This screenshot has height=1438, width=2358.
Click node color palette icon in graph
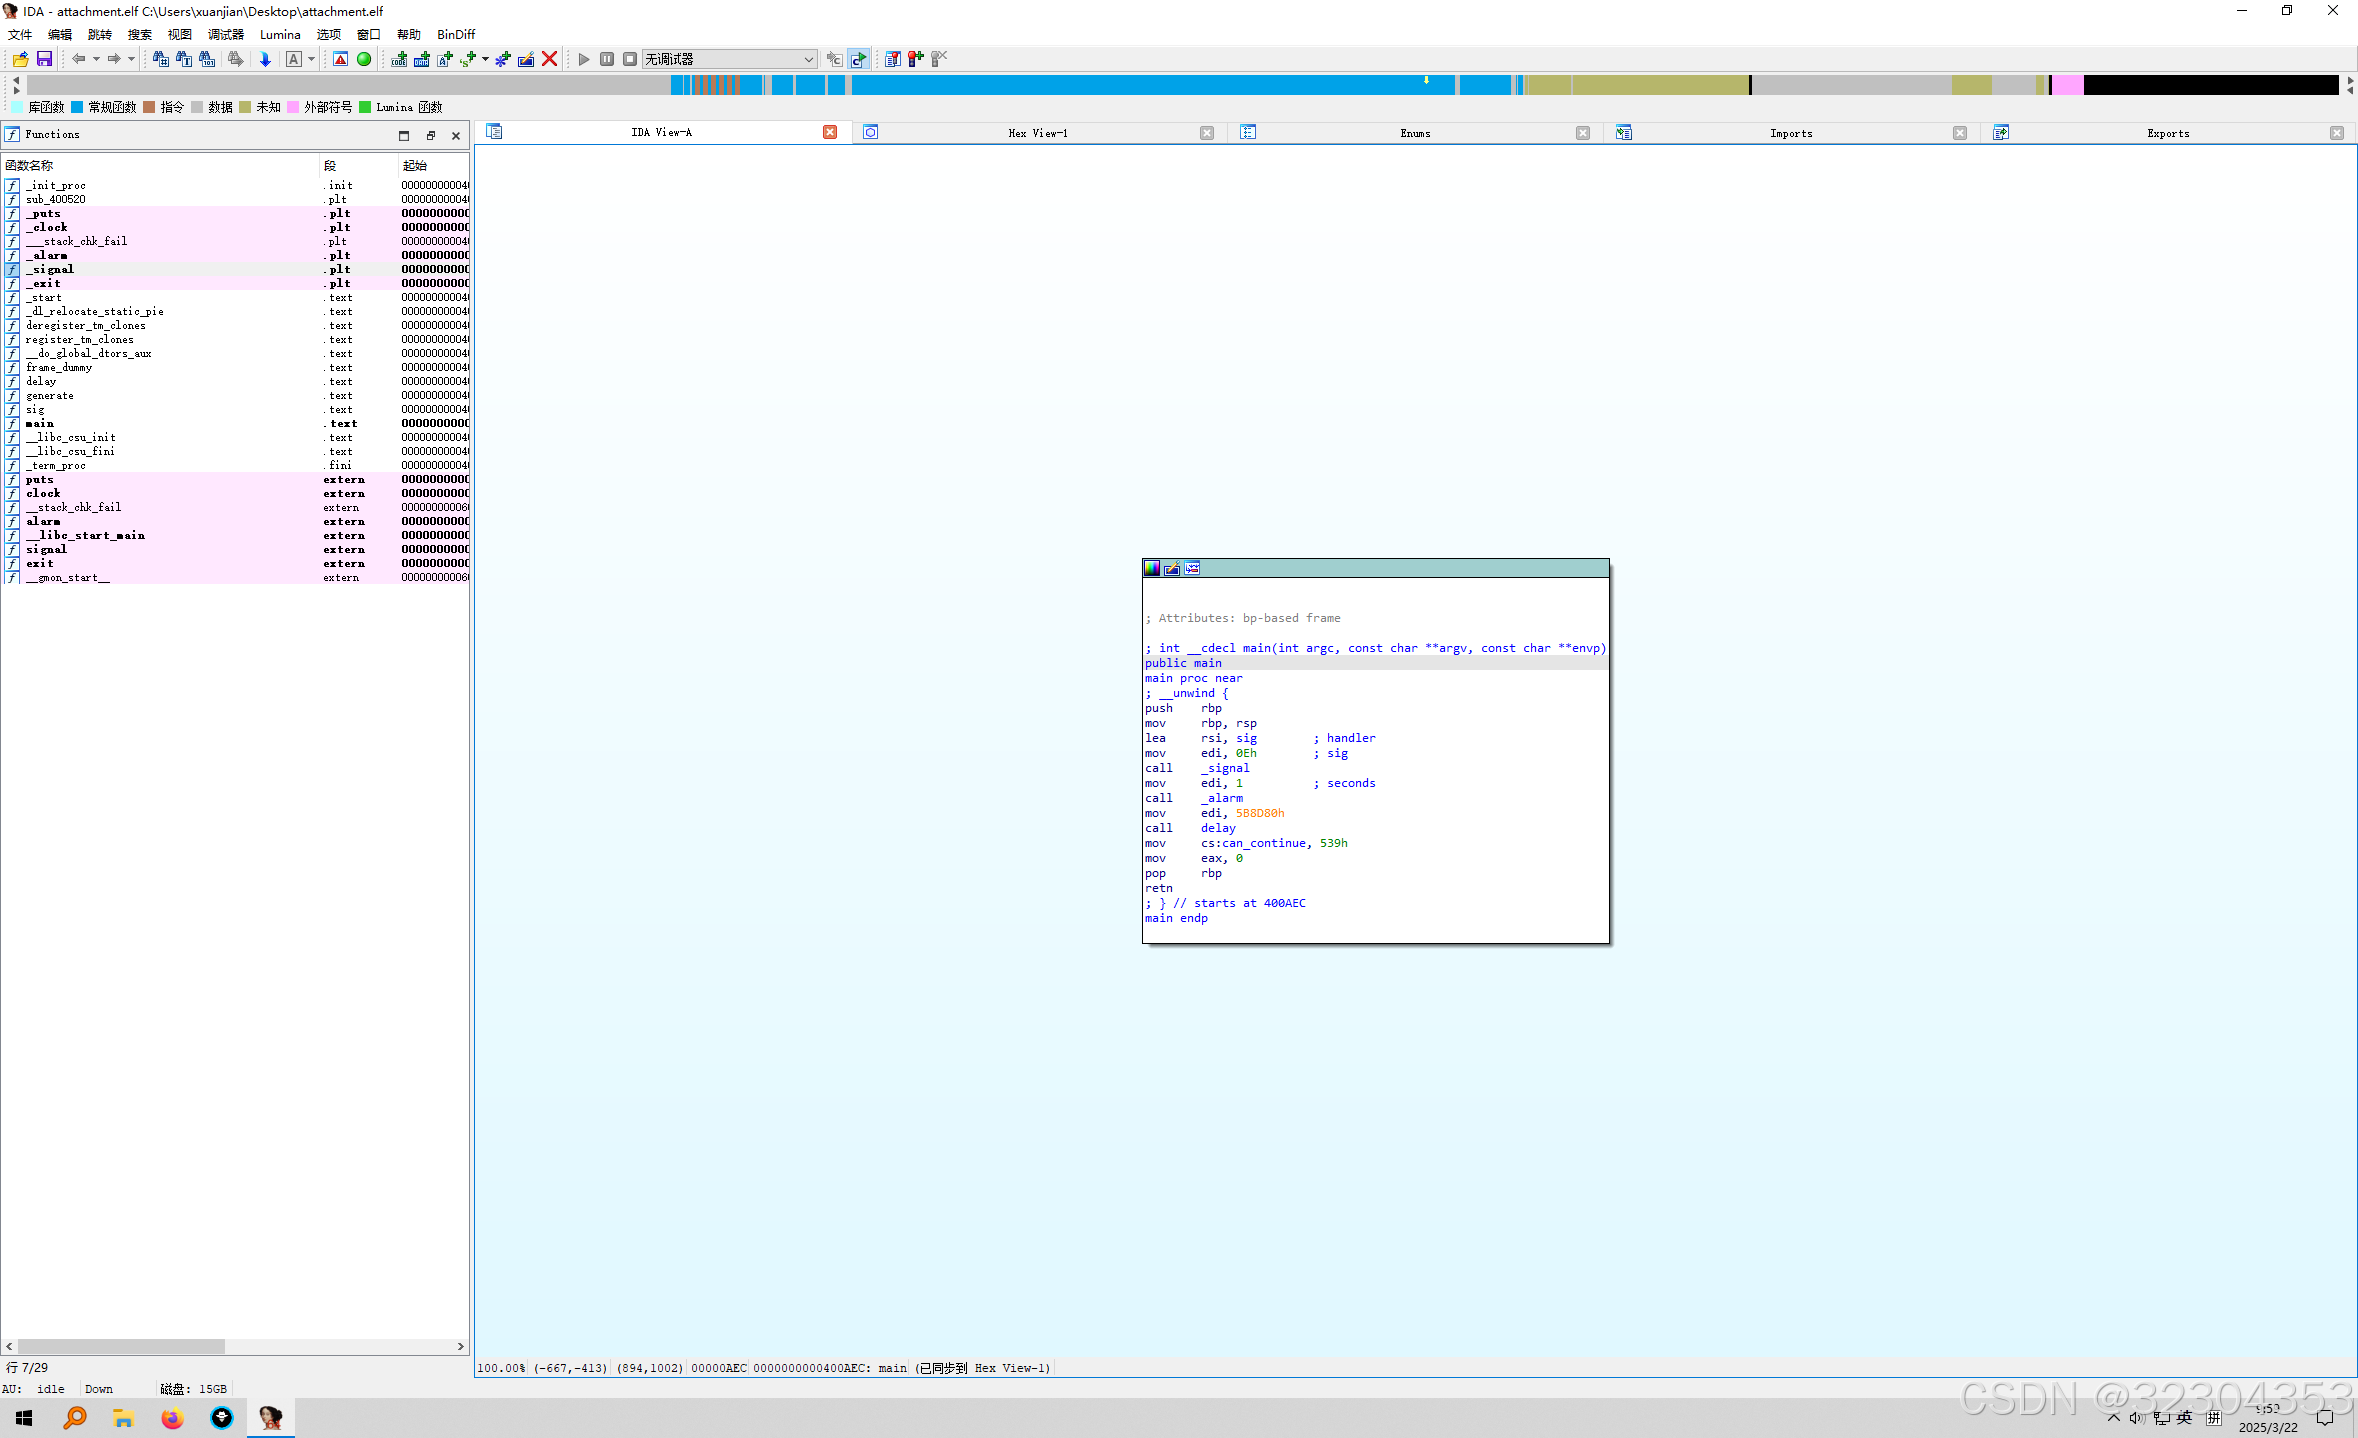[x=1152, y=568]
